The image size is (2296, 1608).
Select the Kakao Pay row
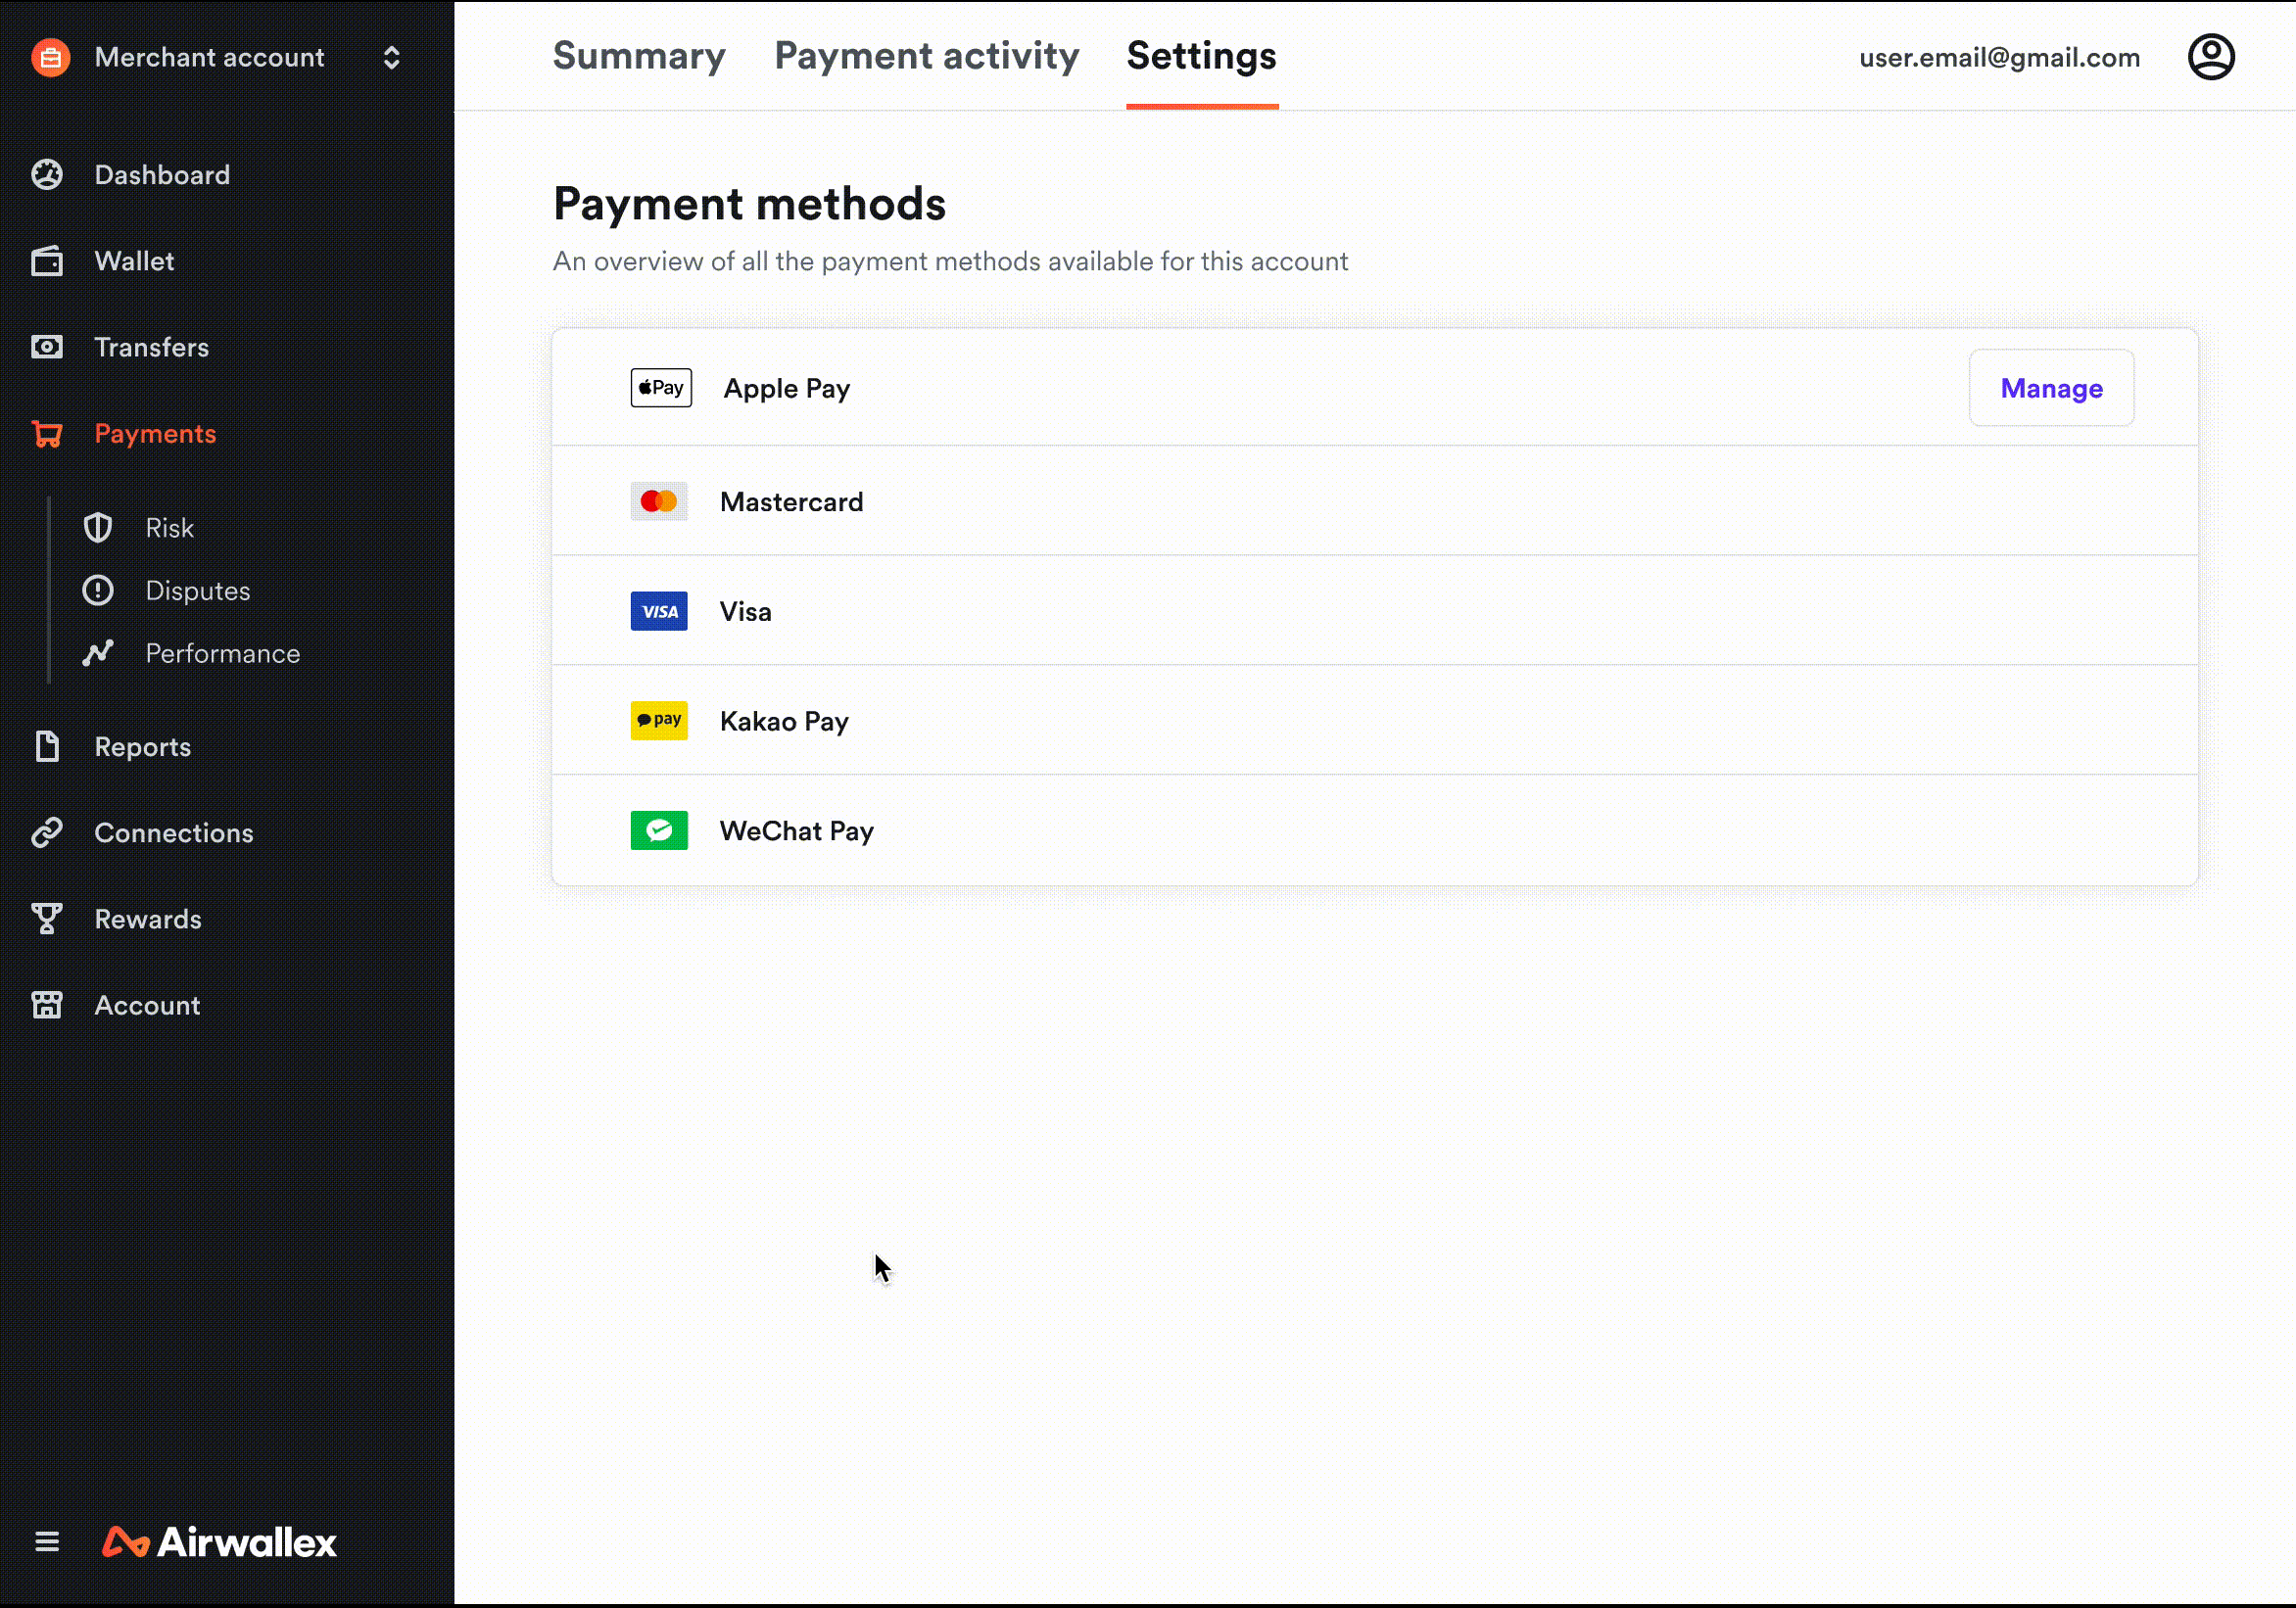click(784, 721)
